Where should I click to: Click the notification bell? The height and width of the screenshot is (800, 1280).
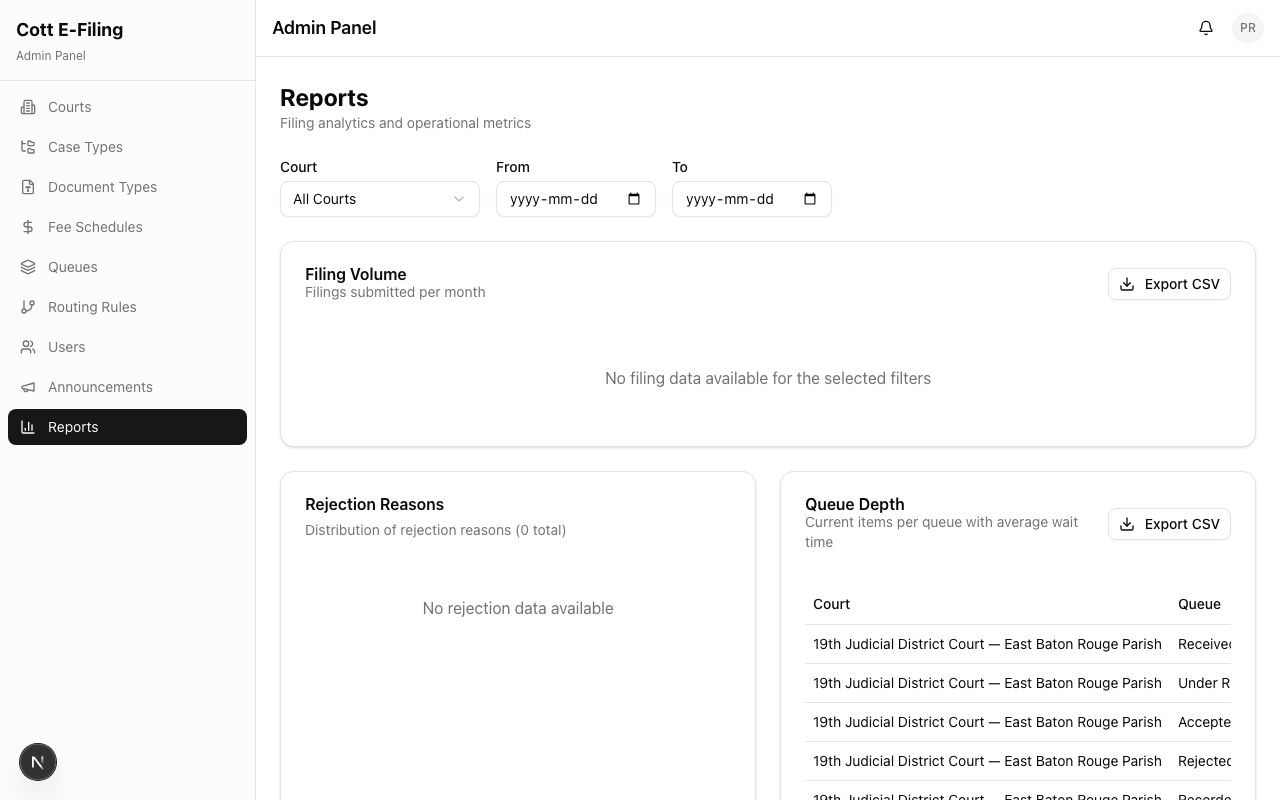pos(1206,27)
